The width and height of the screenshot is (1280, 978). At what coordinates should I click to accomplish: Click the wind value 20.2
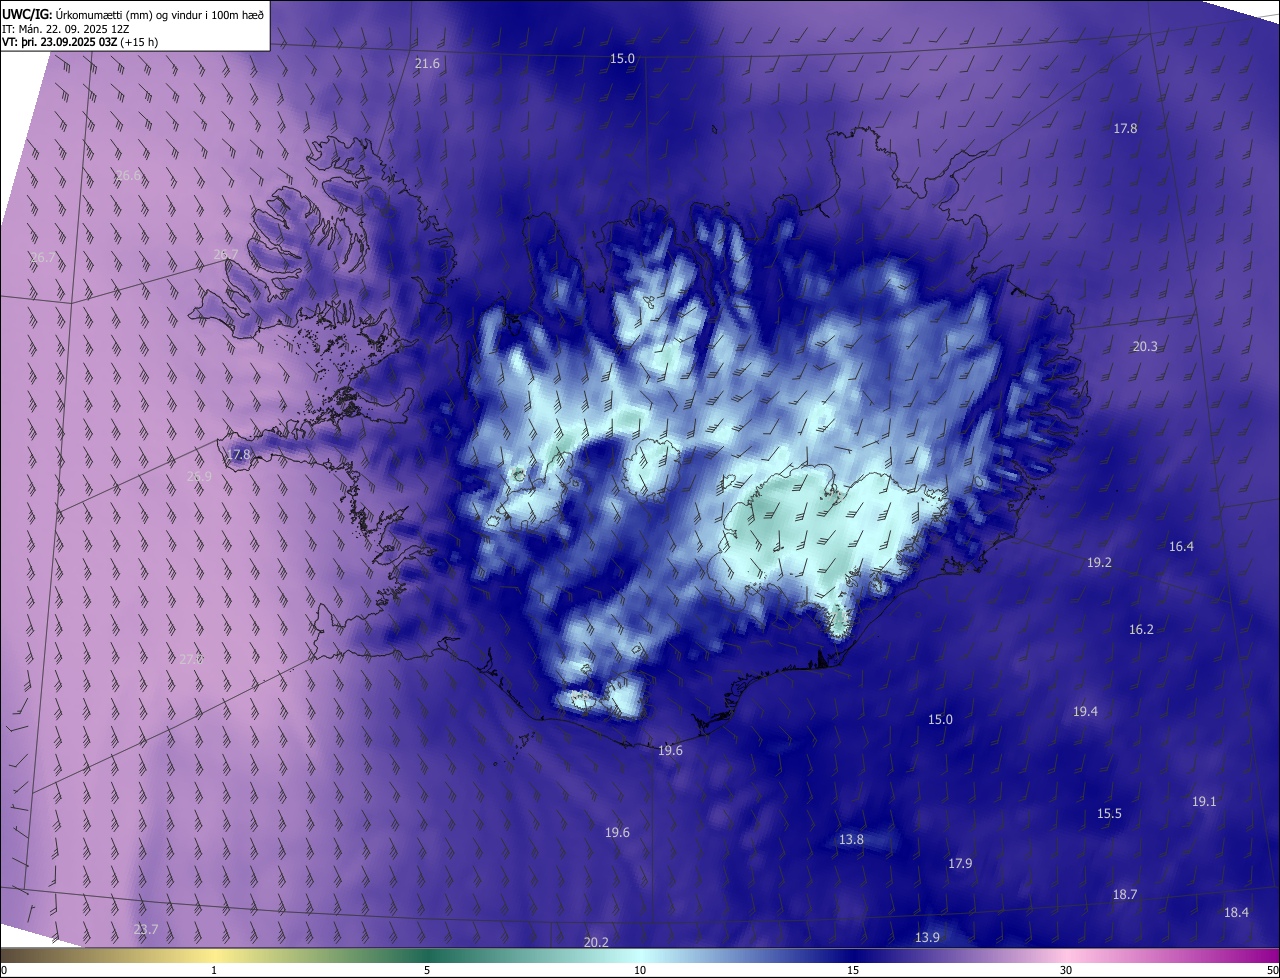click(596, 943)
